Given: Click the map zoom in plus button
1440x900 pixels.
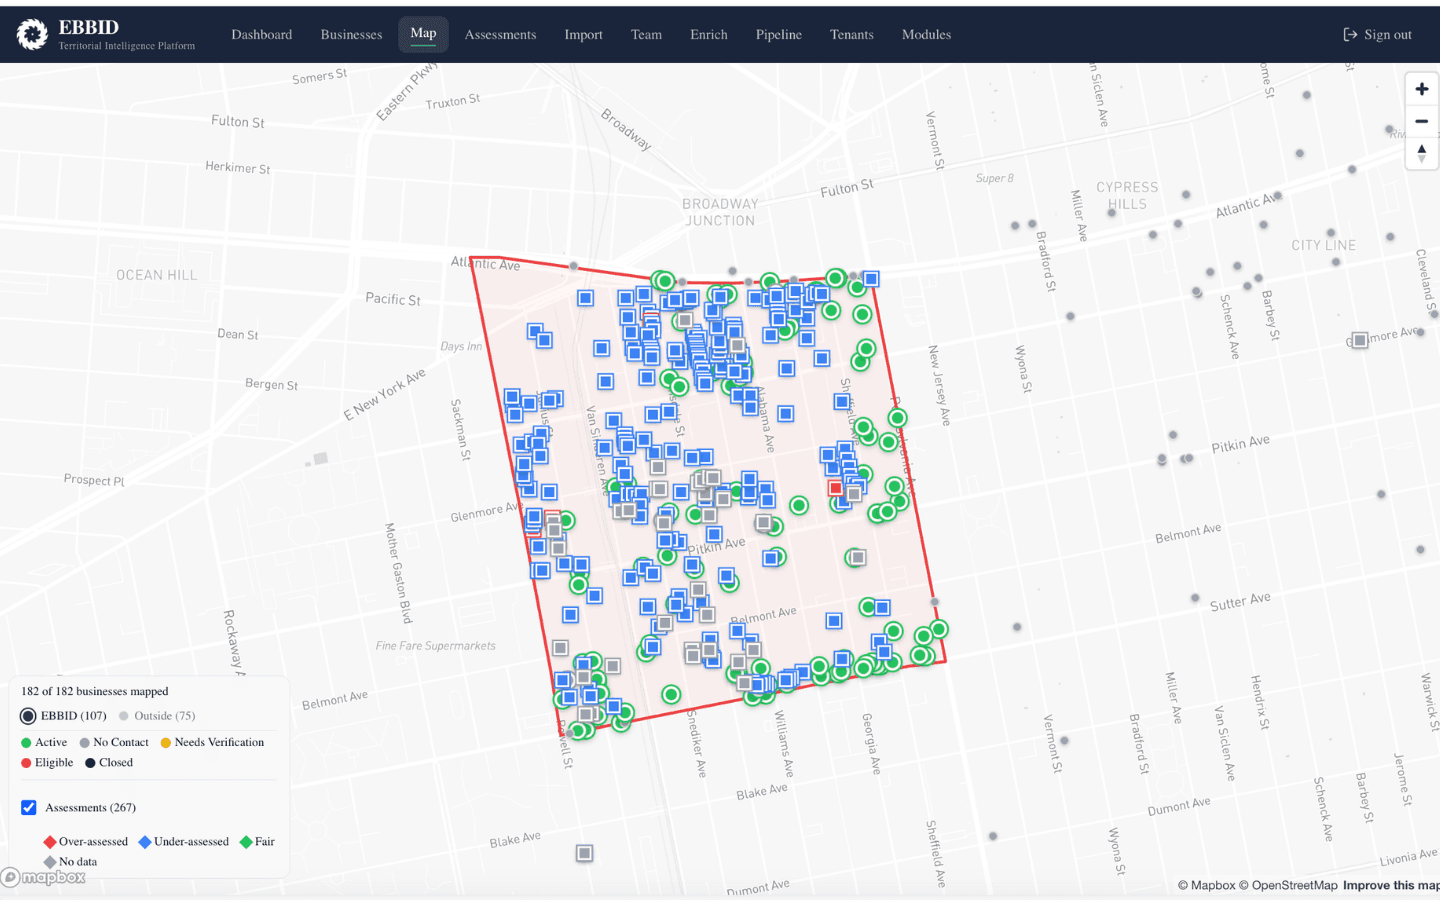Looking at the screenshot, I should click(x=1421, y=89).
